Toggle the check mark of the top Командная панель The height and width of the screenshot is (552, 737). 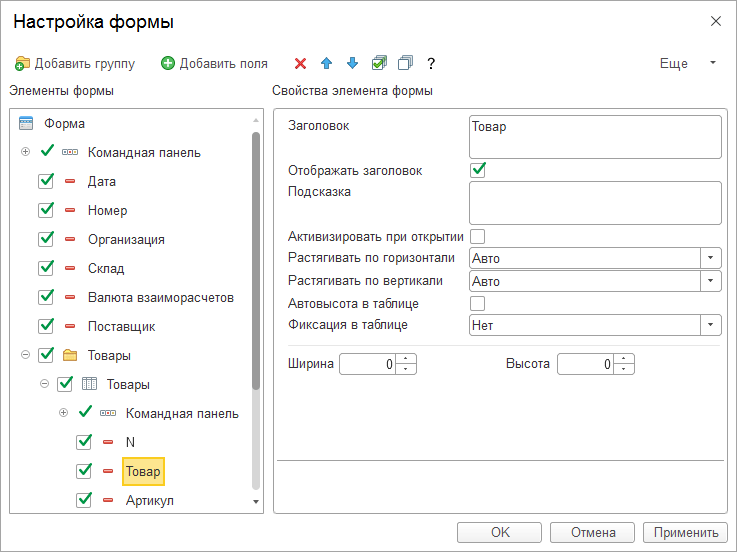click(47, 151)
